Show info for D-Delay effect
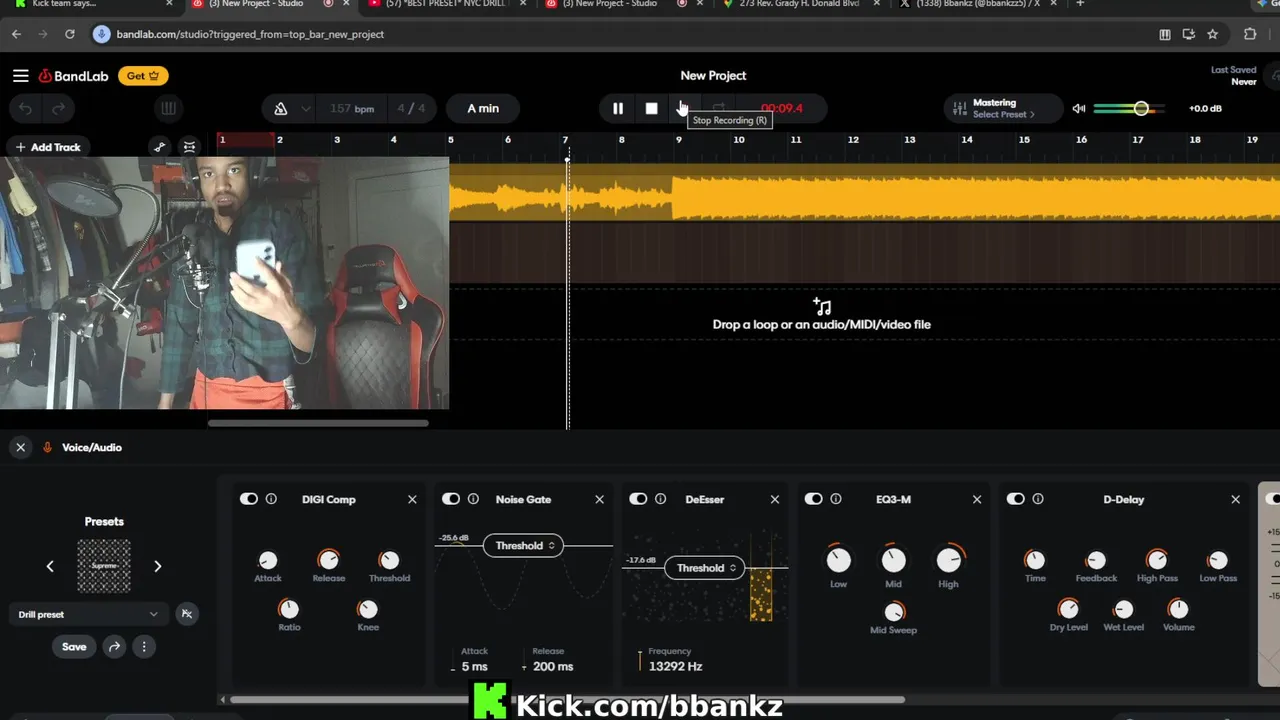Viewport: 1280px width, 720px height. tap(1038, 499)
